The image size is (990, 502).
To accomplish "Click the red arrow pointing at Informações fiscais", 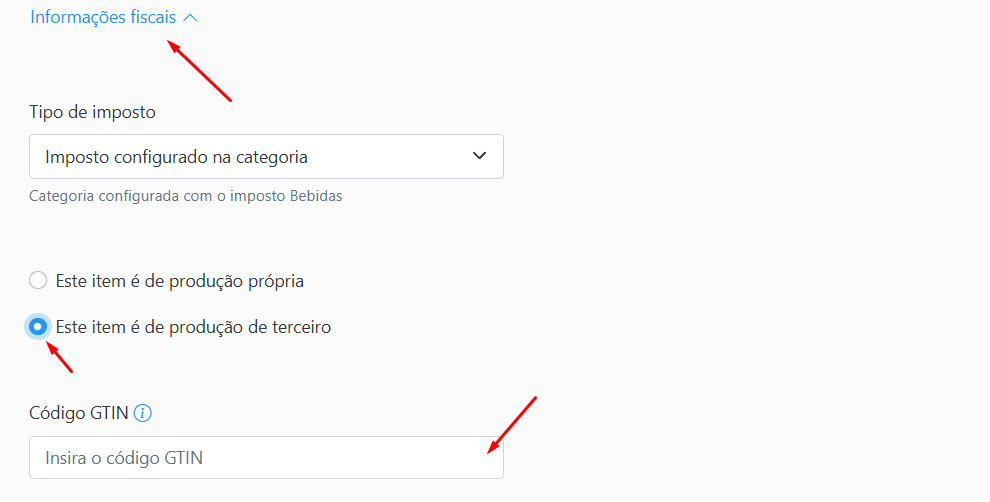I will pos(200,70).
